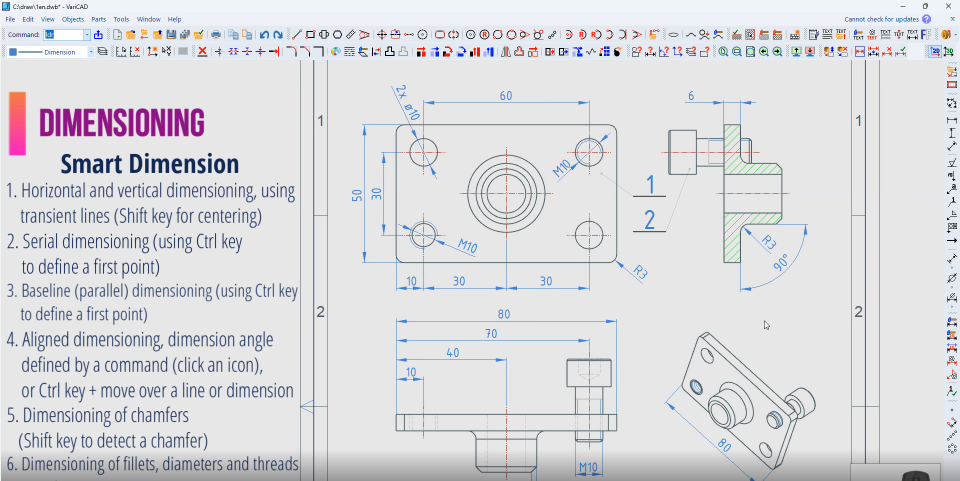
Task: Click the New document icon
Action: [x=118, y=35]
